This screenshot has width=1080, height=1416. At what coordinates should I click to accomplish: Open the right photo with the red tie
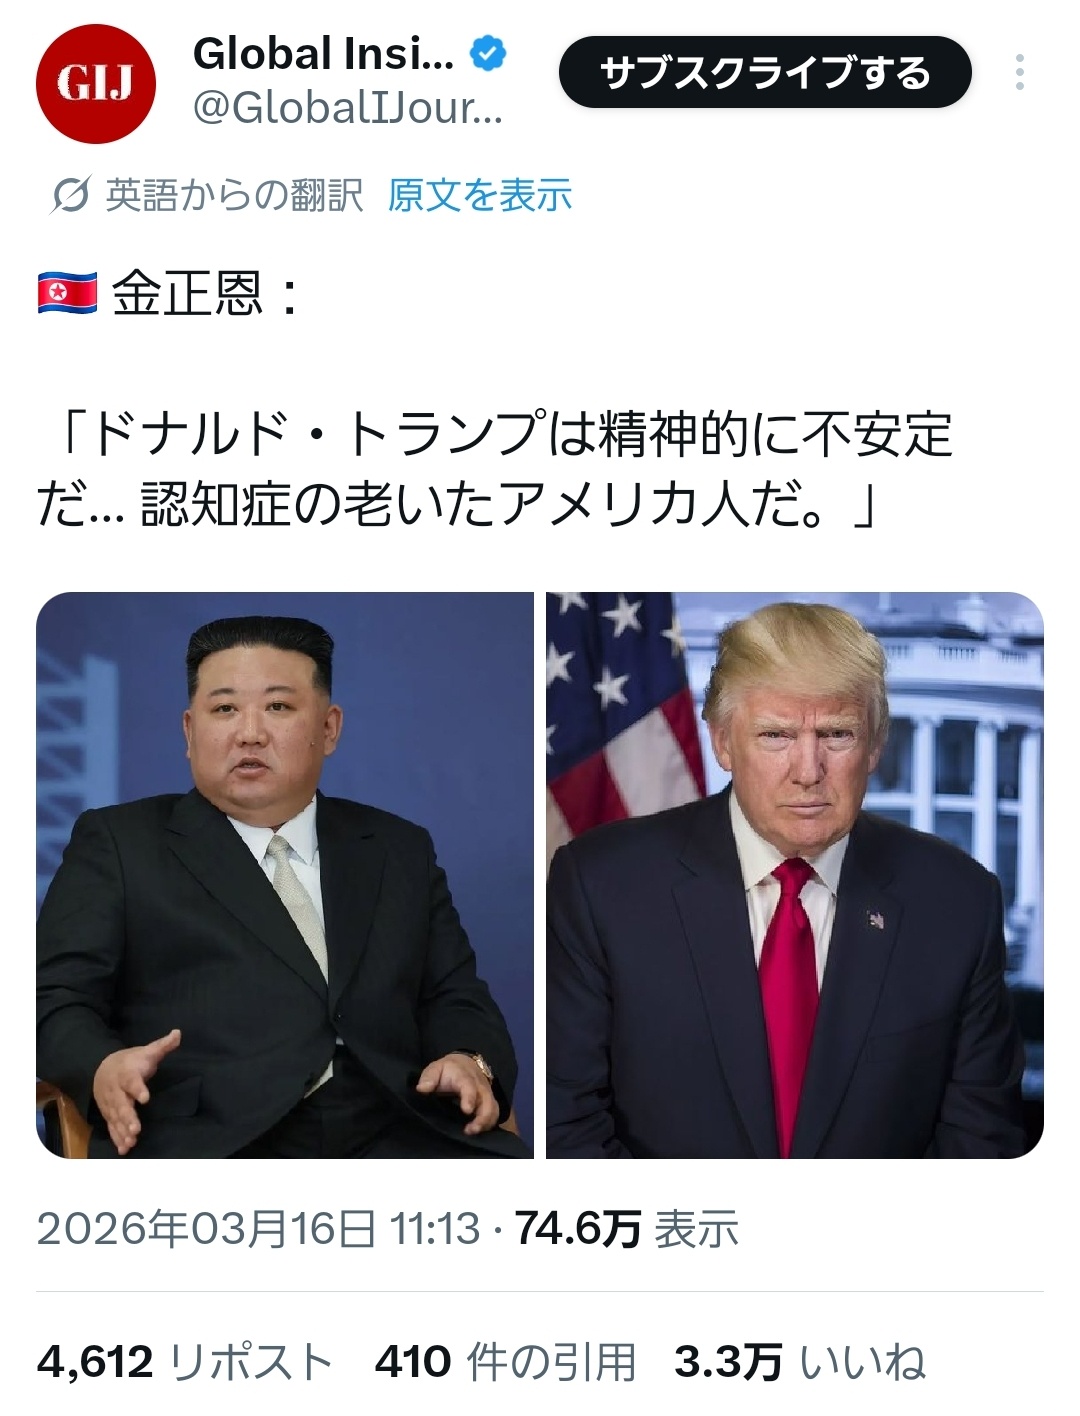pyautogui.click(x=795, y=875)
